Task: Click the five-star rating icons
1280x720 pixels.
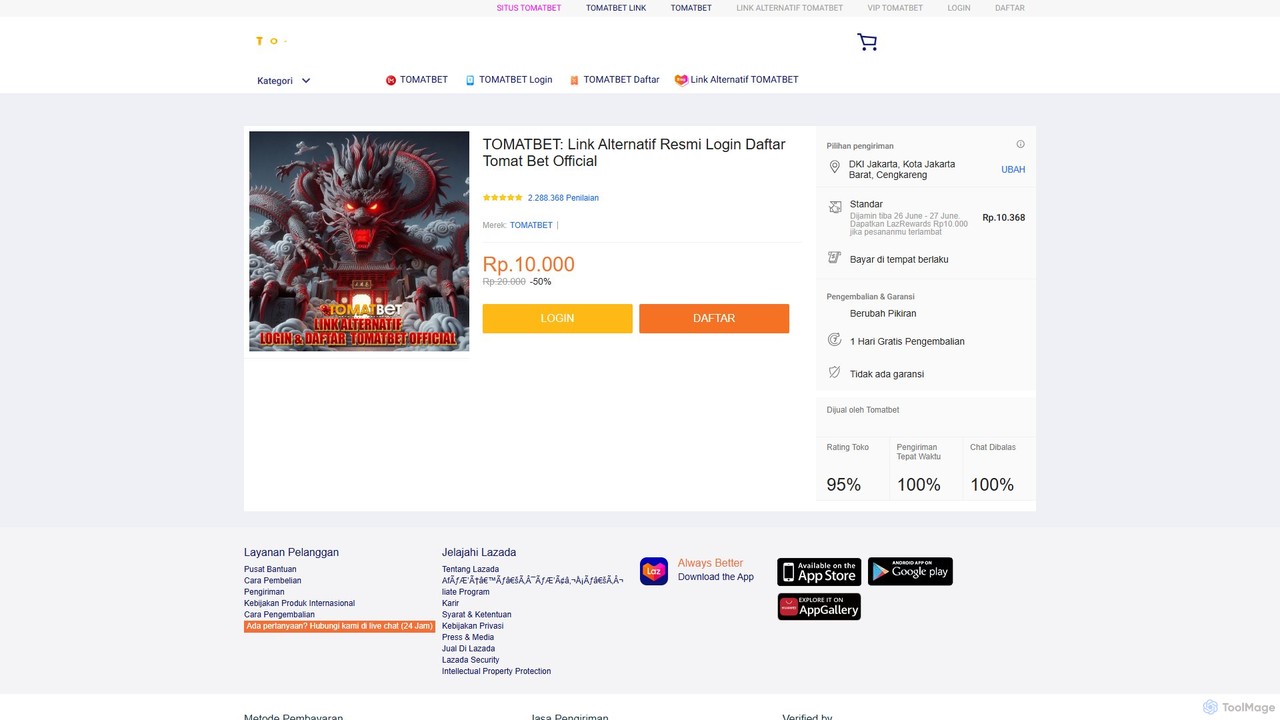Action: click(x=503, y=198)
